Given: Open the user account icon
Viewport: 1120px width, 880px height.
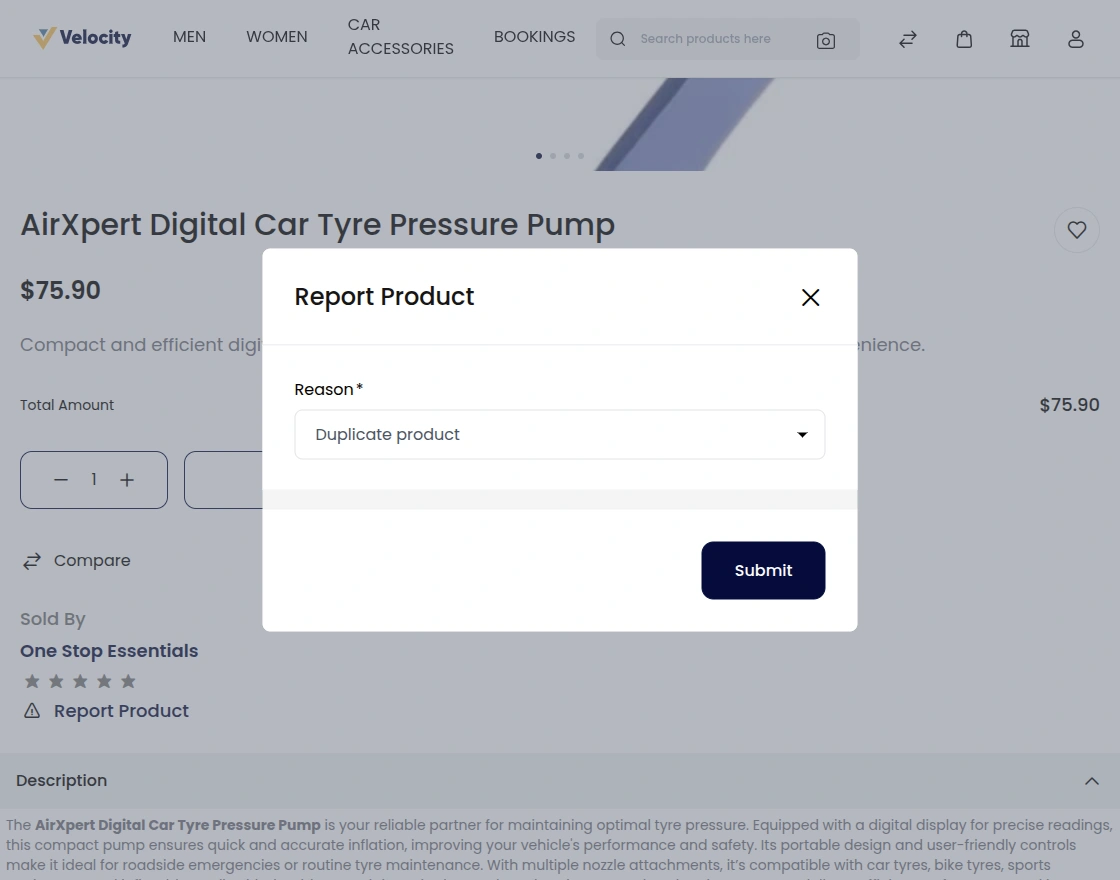Looking at the screenshot, I should tap(1076, 39).
